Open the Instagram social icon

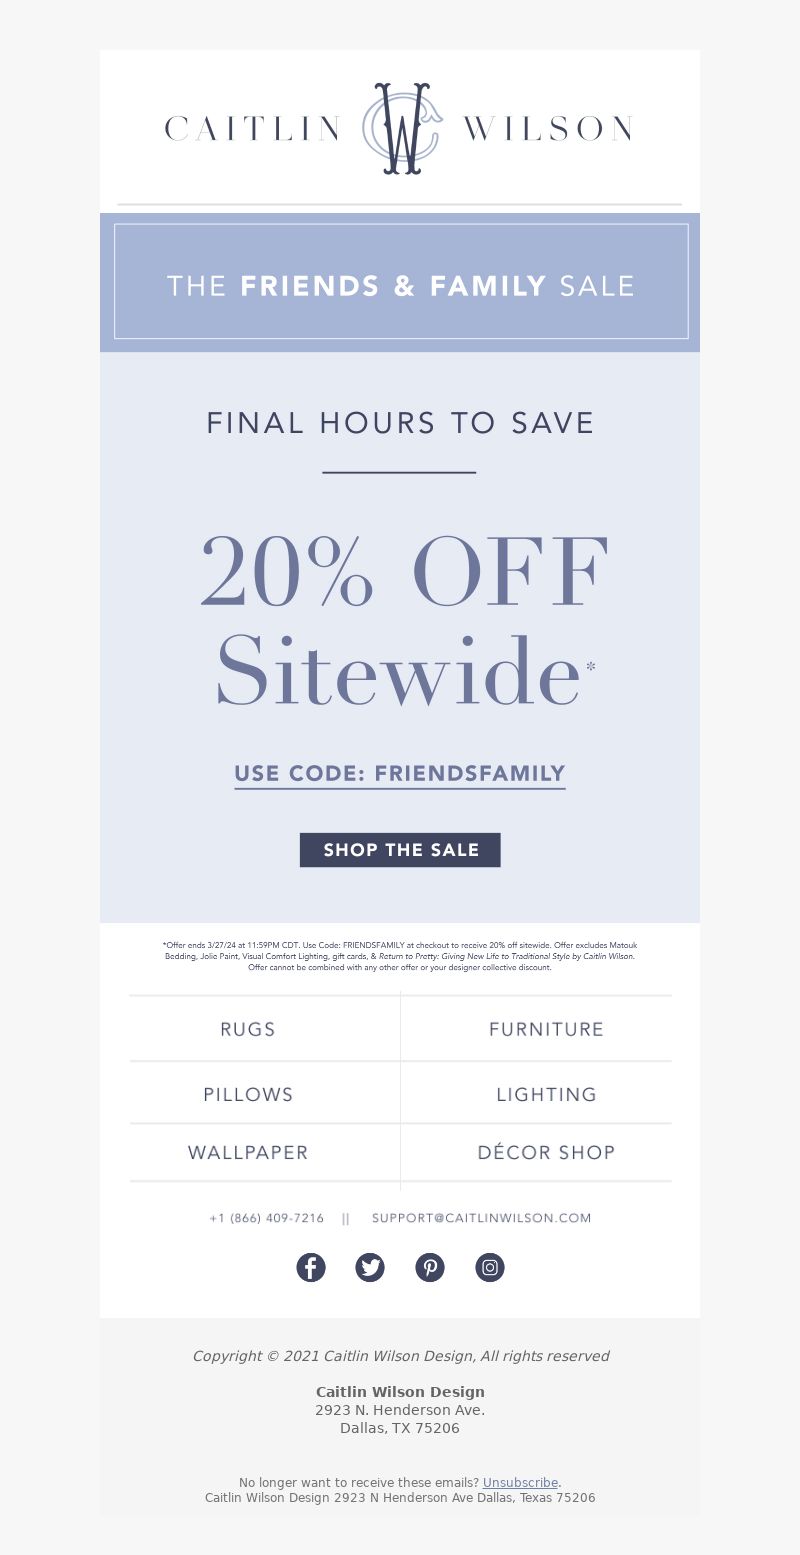(490, 1267)
